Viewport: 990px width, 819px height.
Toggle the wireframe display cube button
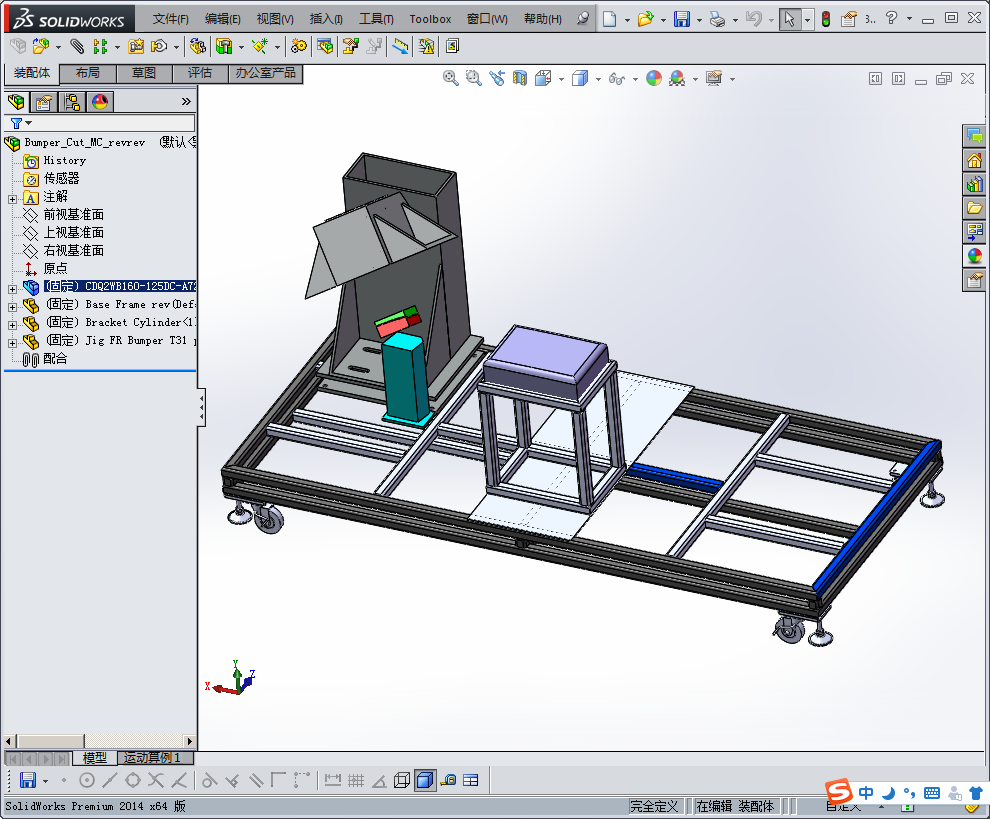tap(402, 780)
